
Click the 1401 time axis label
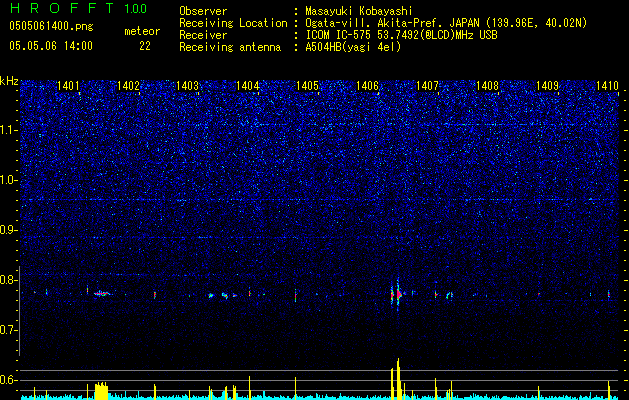[68, 85]
